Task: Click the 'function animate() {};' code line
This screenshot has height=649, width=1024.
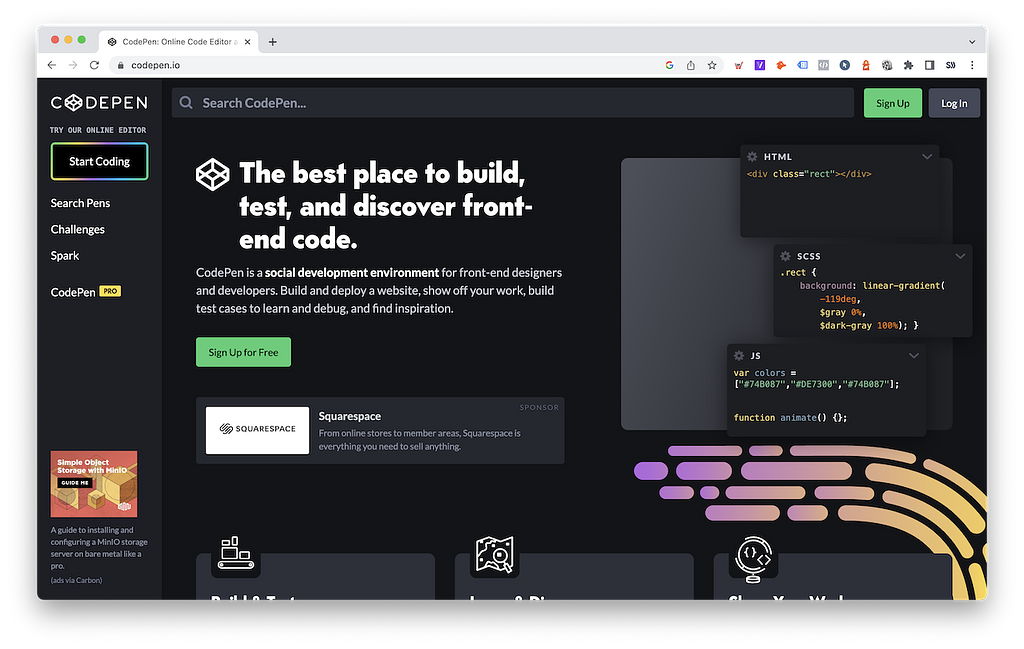Action: (790, 417)
